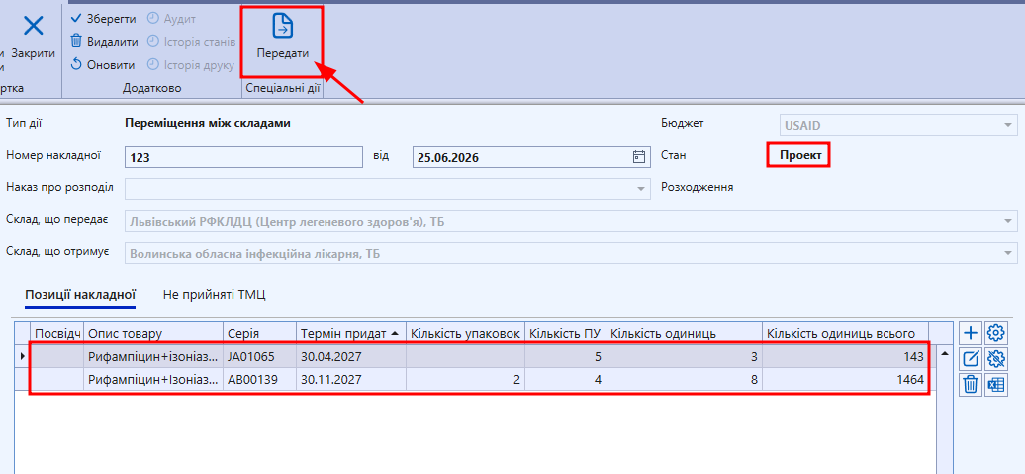Switch to the Не прийняті ТМЦ tab
This screenshot has height=474, width=1025.
pyautogui.click(x=214, y=295)
